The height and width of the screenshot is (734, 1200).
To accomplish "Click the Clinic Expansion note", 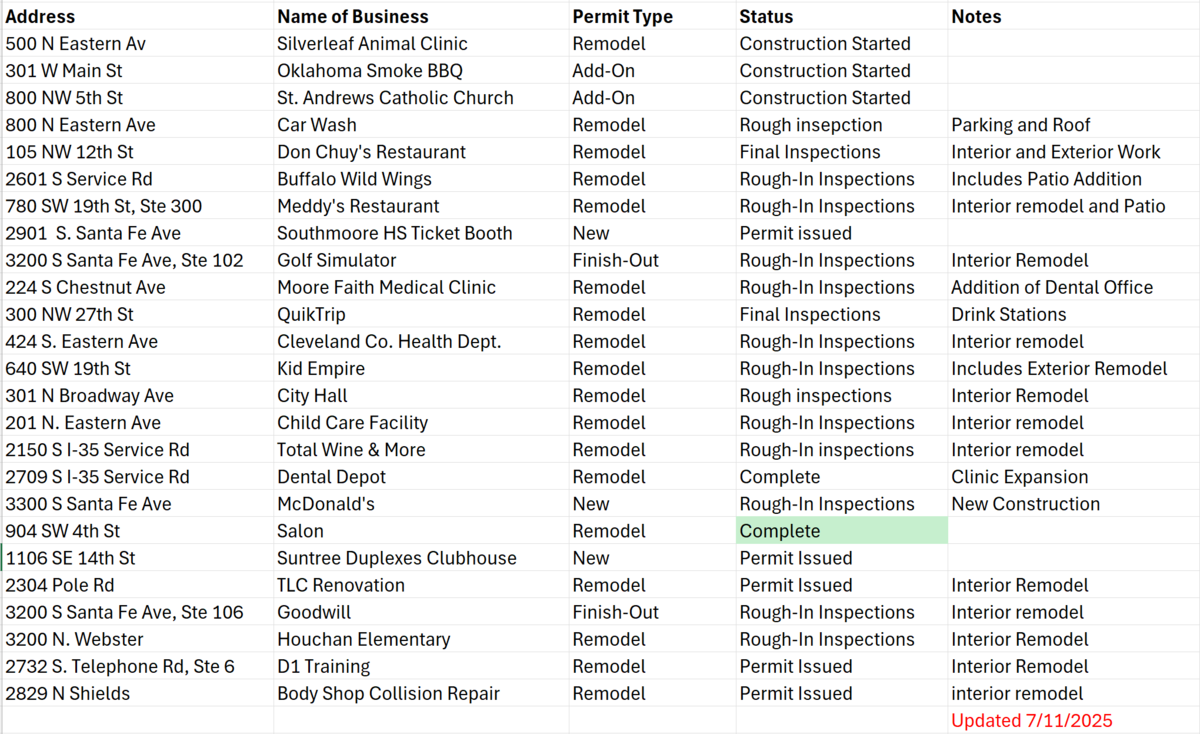I will point(1074,477).
